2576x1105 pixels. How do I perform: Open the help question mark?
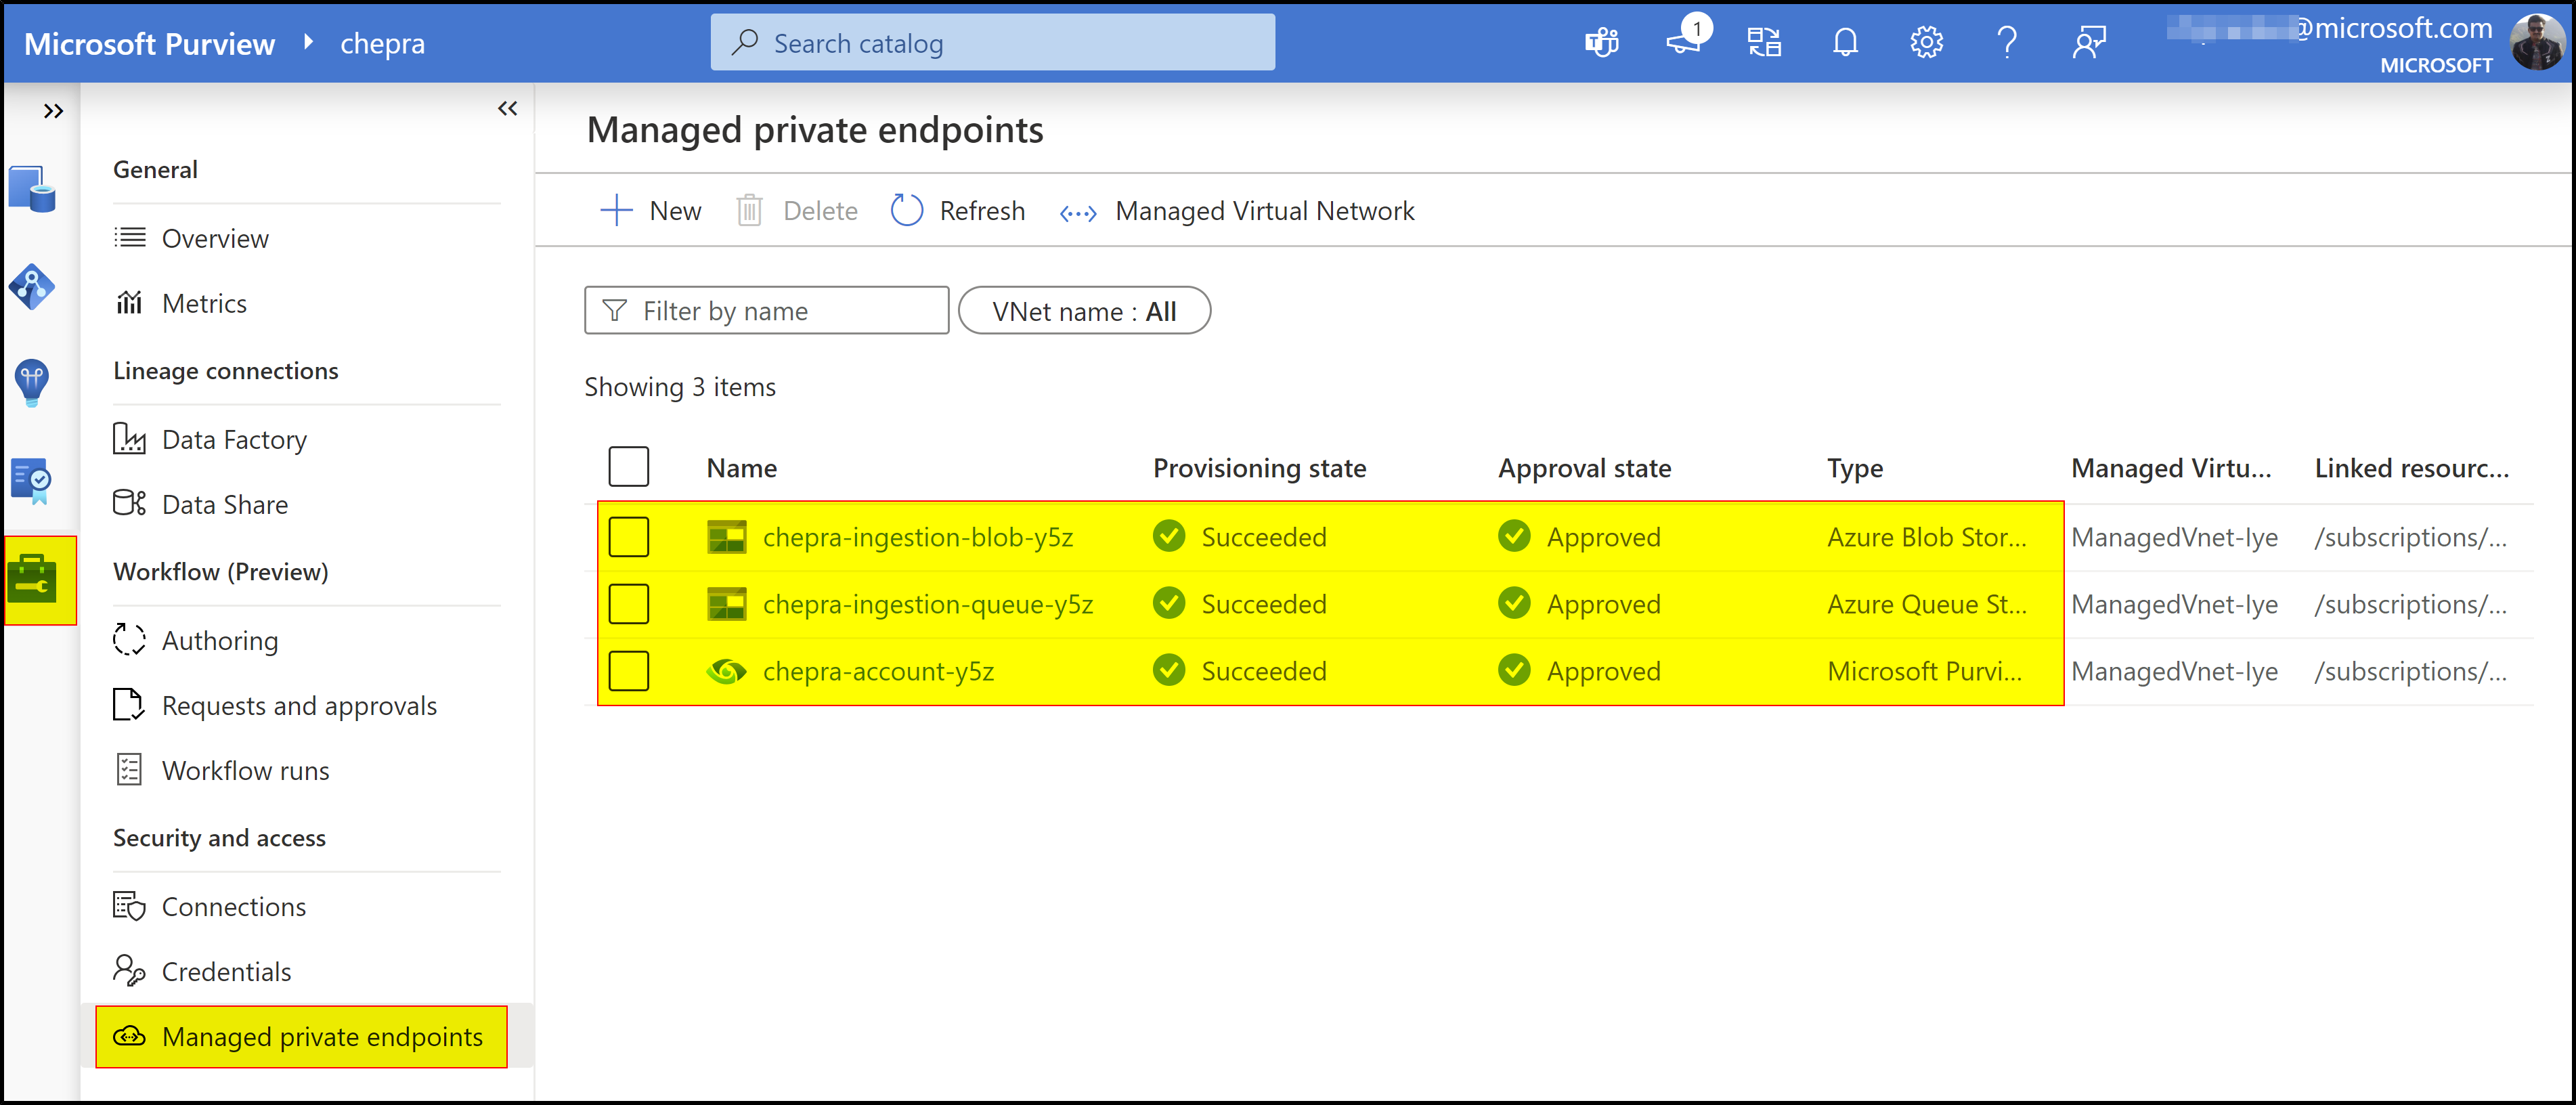click(x=2007, y=42)
